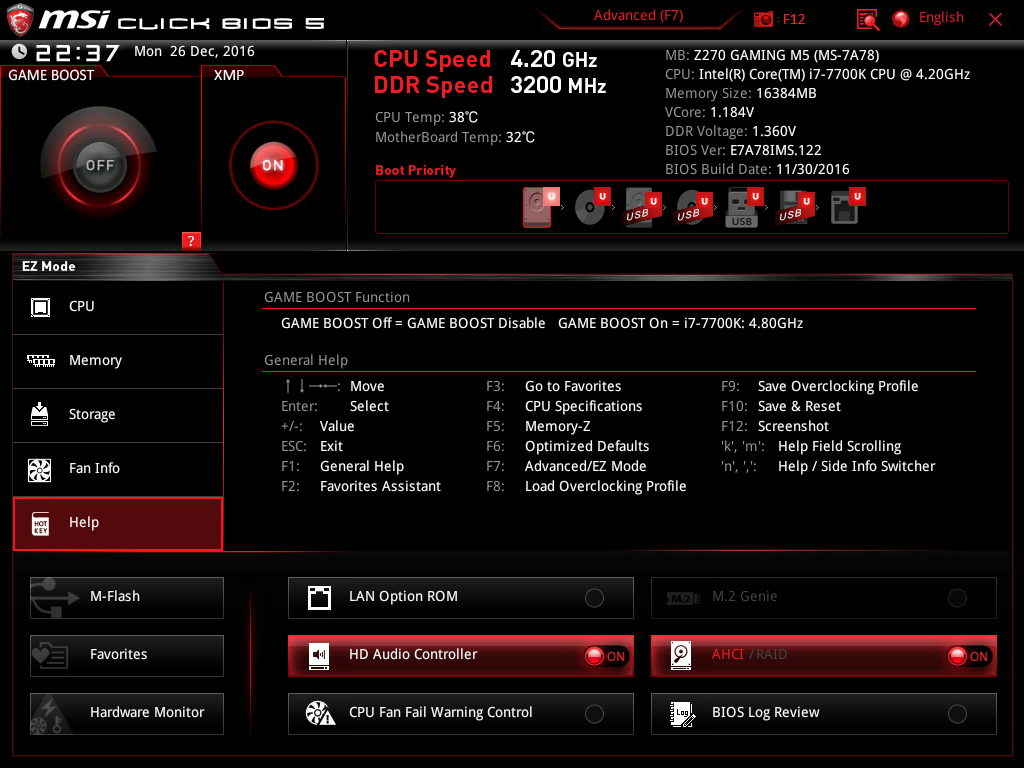Click the AHCI/RAID disk icon

click(681, 656)
